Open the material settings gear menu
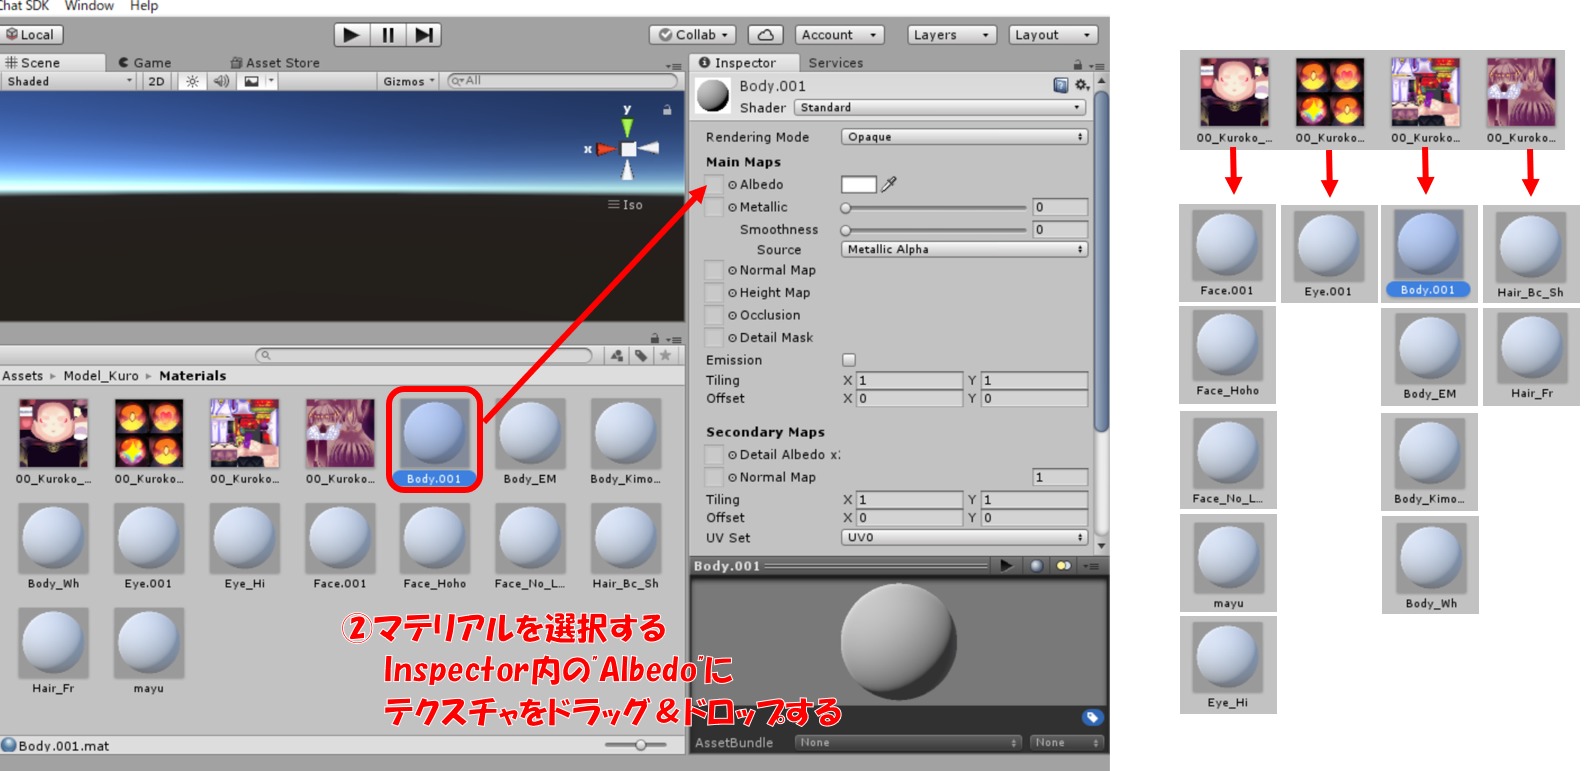This screenshot has width=1590, height=771. point(1081,85)
